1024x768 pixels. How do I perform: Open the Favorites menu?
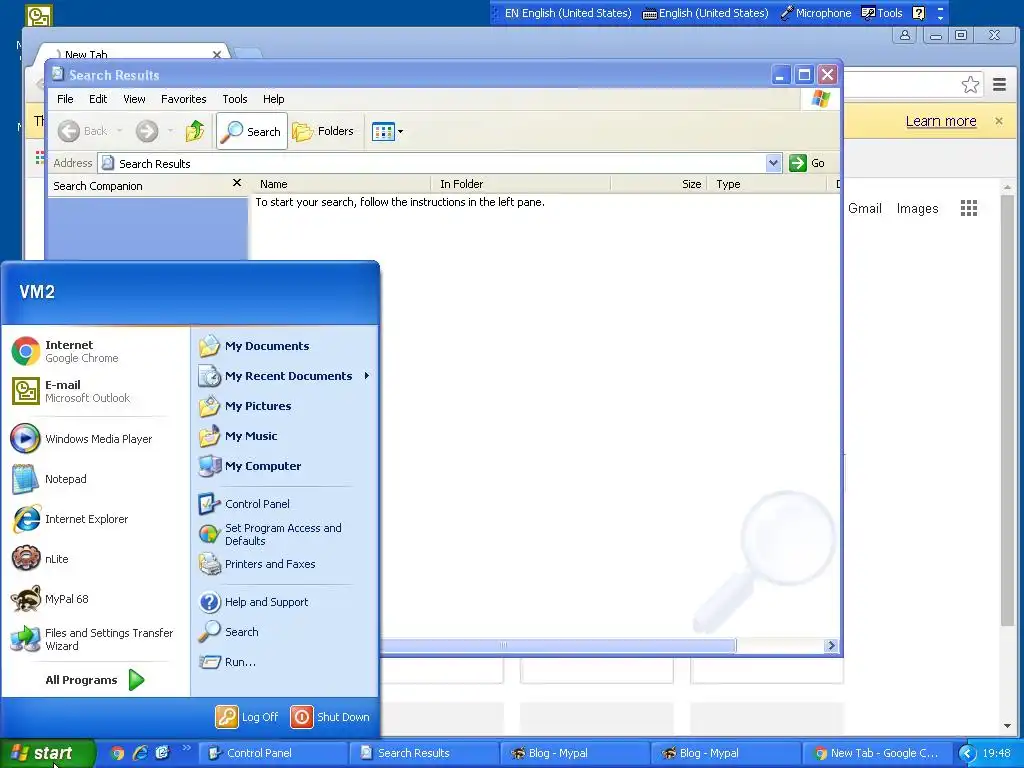(184, 99)
